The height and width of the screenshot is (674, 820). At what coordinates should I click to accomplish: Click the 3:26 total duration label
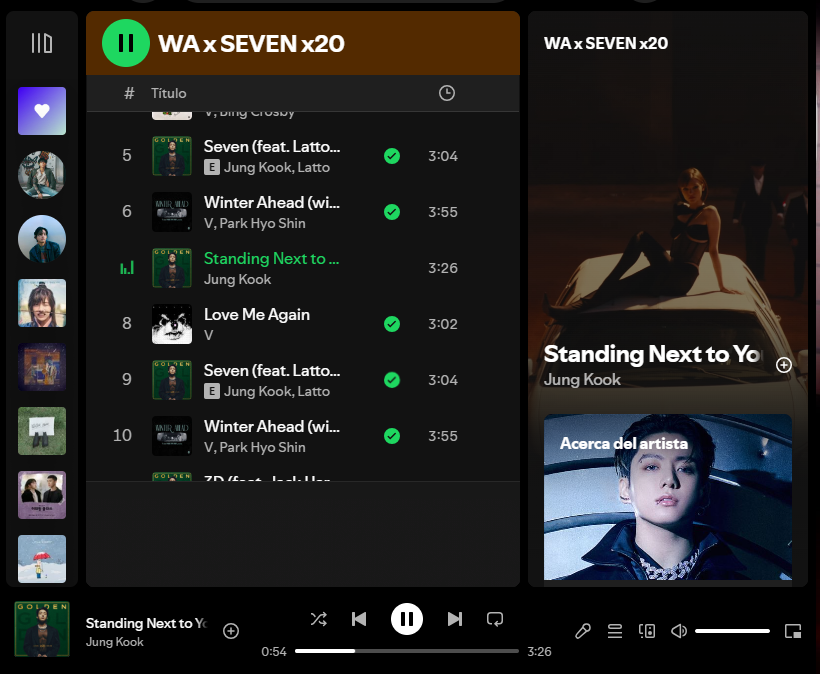[539, 652]
